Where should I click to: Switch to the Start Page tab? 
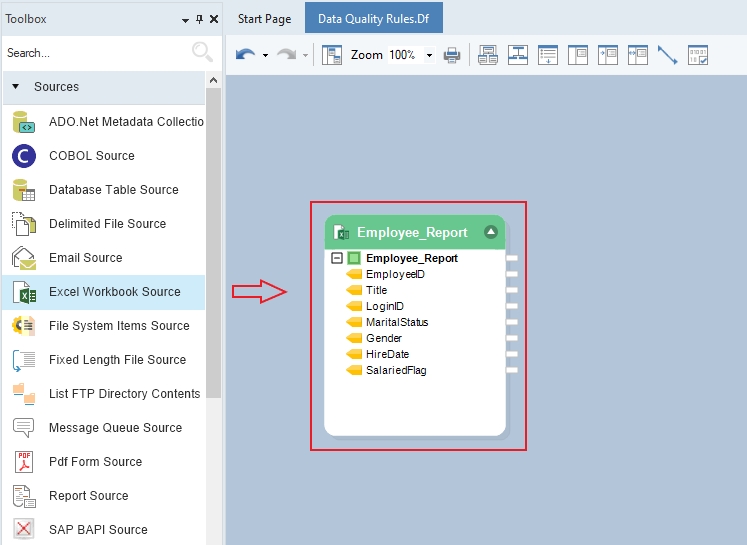tap(264, 19)
